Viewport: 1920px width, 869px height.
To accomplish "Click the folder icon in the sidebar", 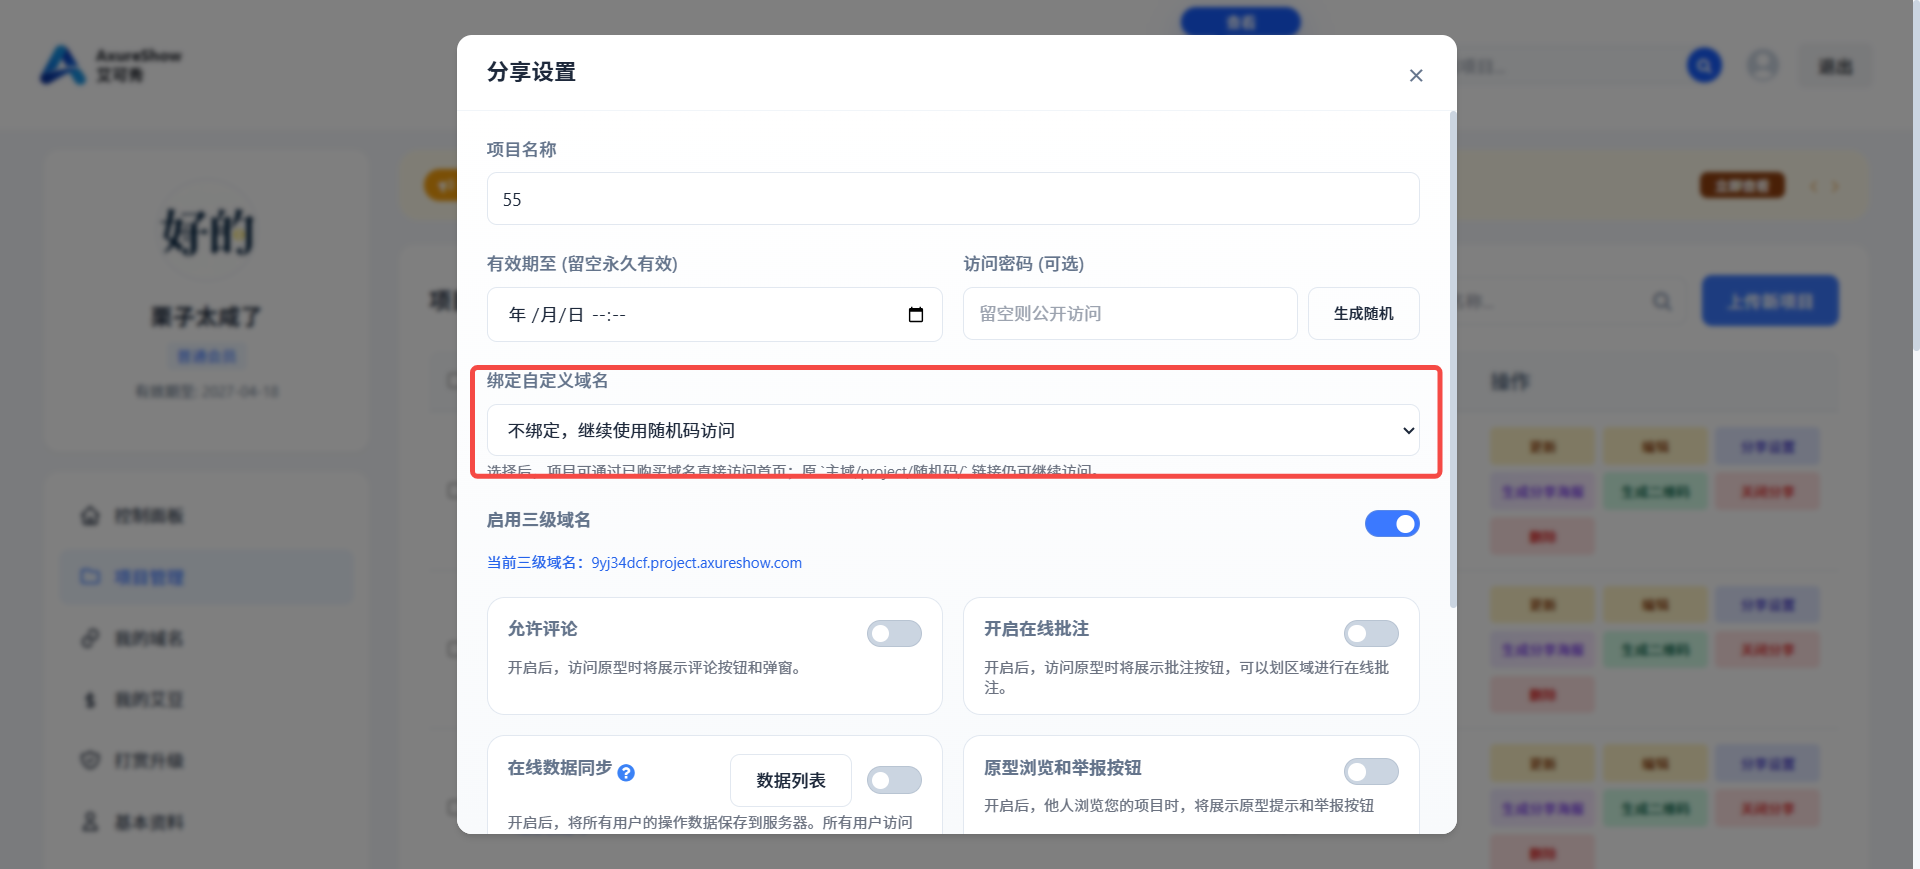I will (90, 577).
